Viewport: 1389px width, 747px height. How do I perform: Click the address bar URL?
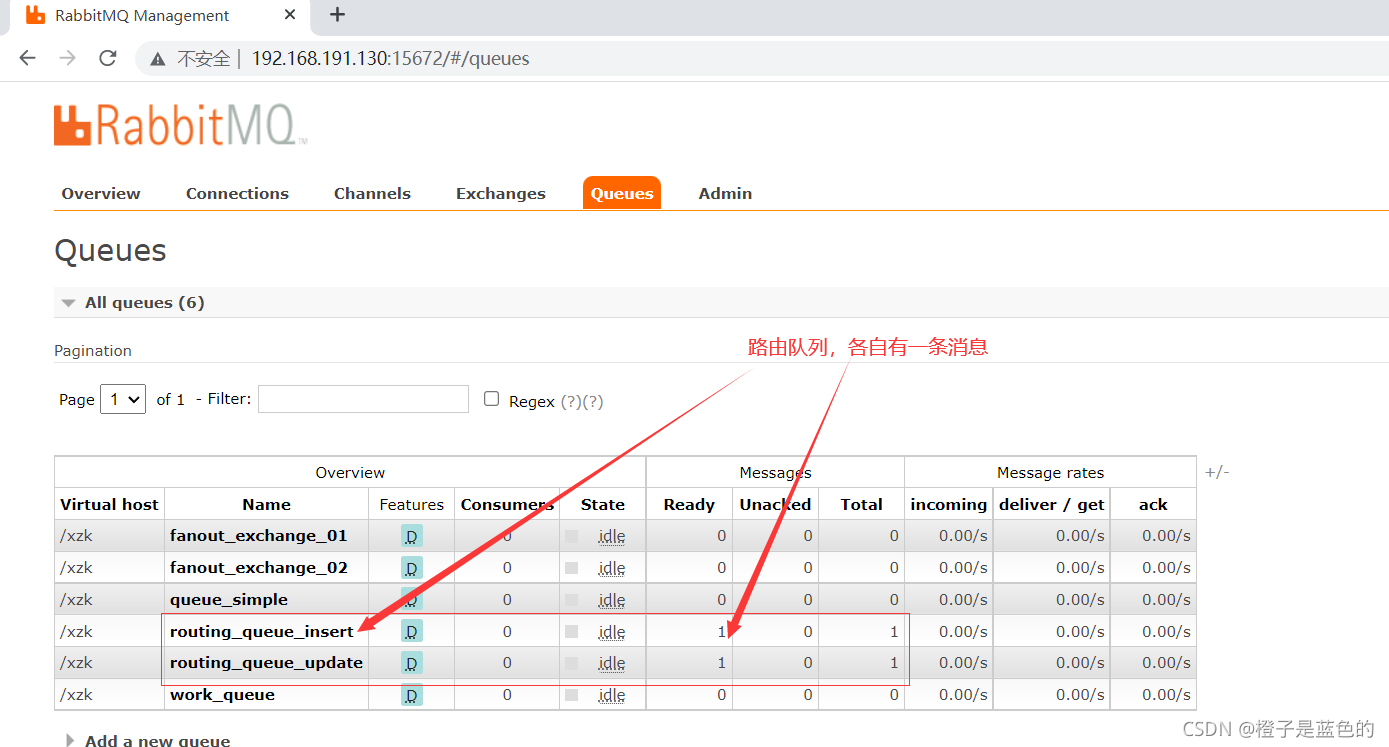click(x=390, y=59)
